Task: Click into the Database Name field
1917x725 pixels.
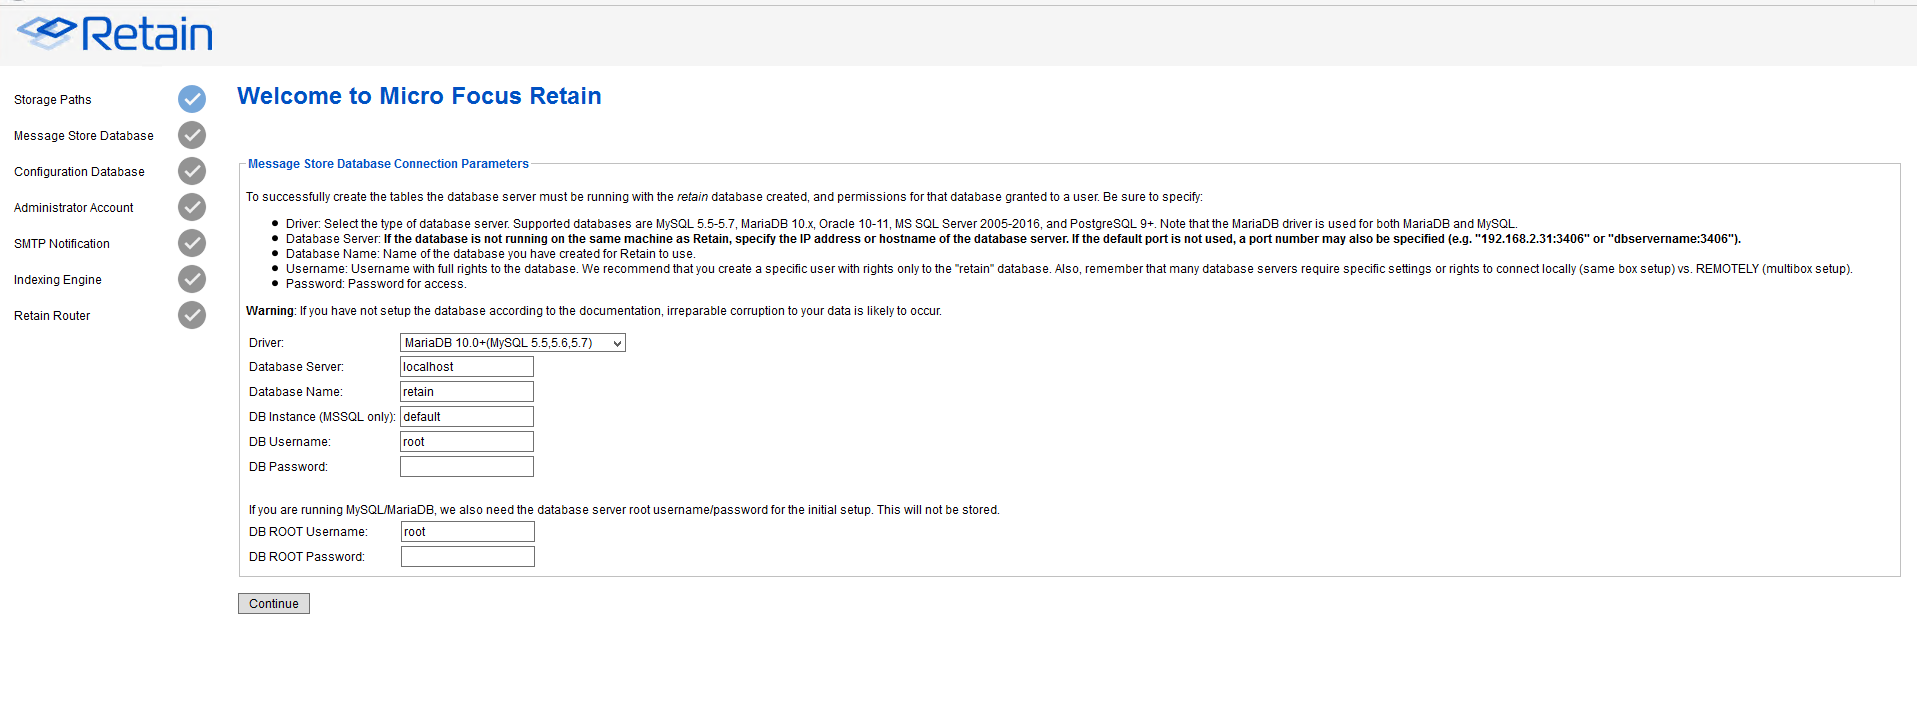Action: [x=466, y=392]
